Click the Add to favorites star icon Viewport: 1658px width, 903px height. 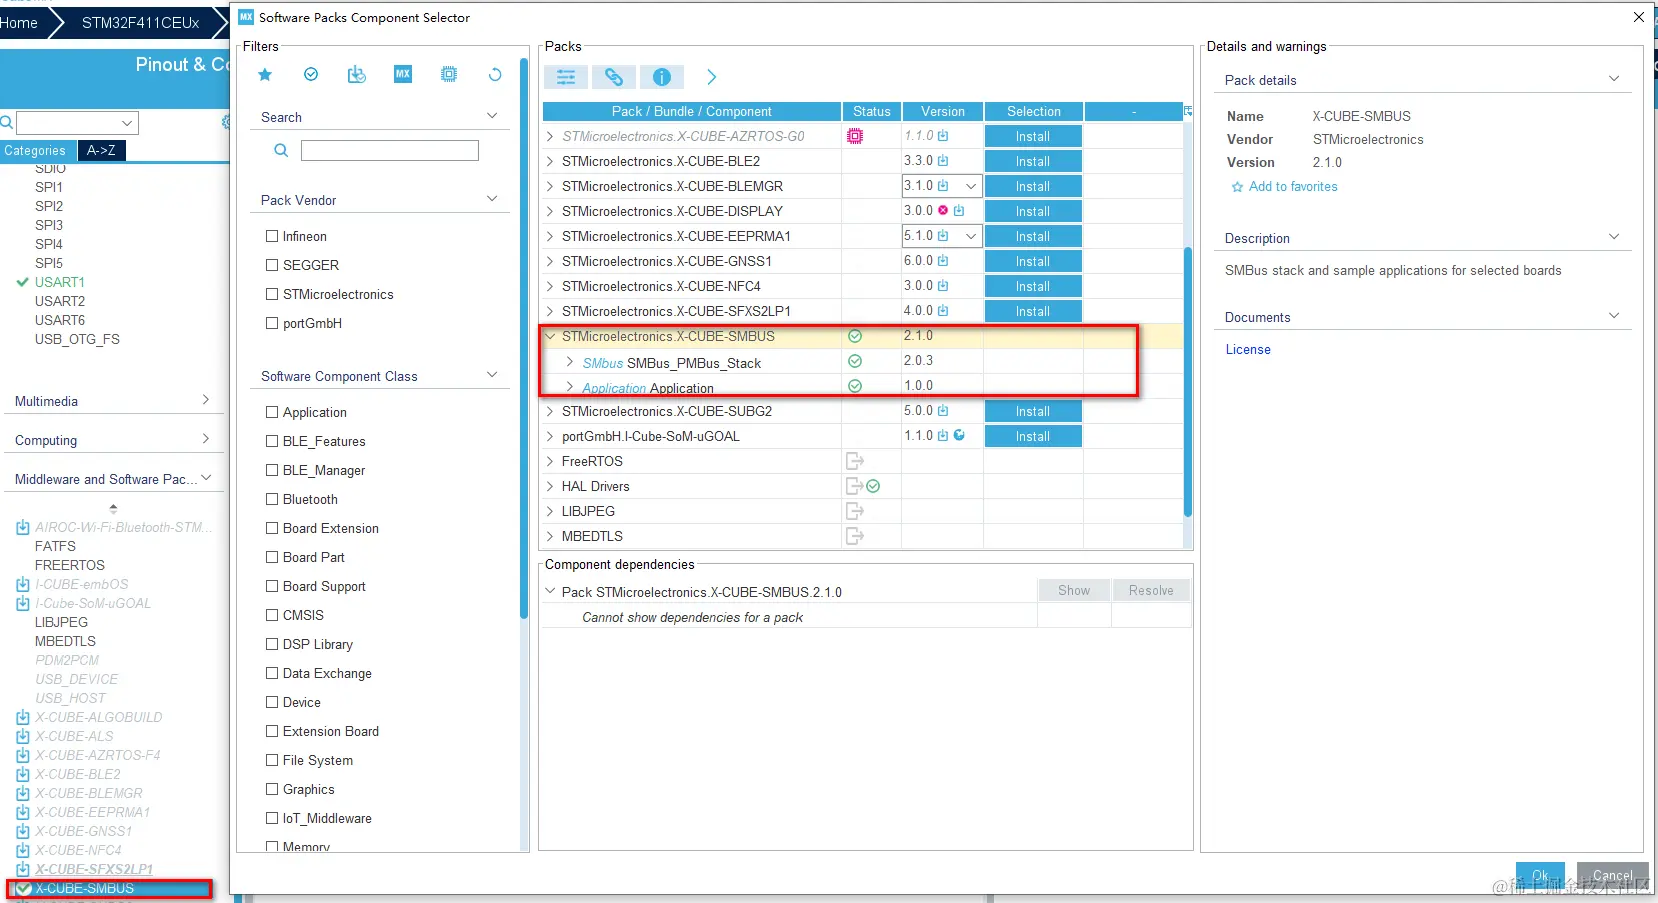pos(1237,187)
